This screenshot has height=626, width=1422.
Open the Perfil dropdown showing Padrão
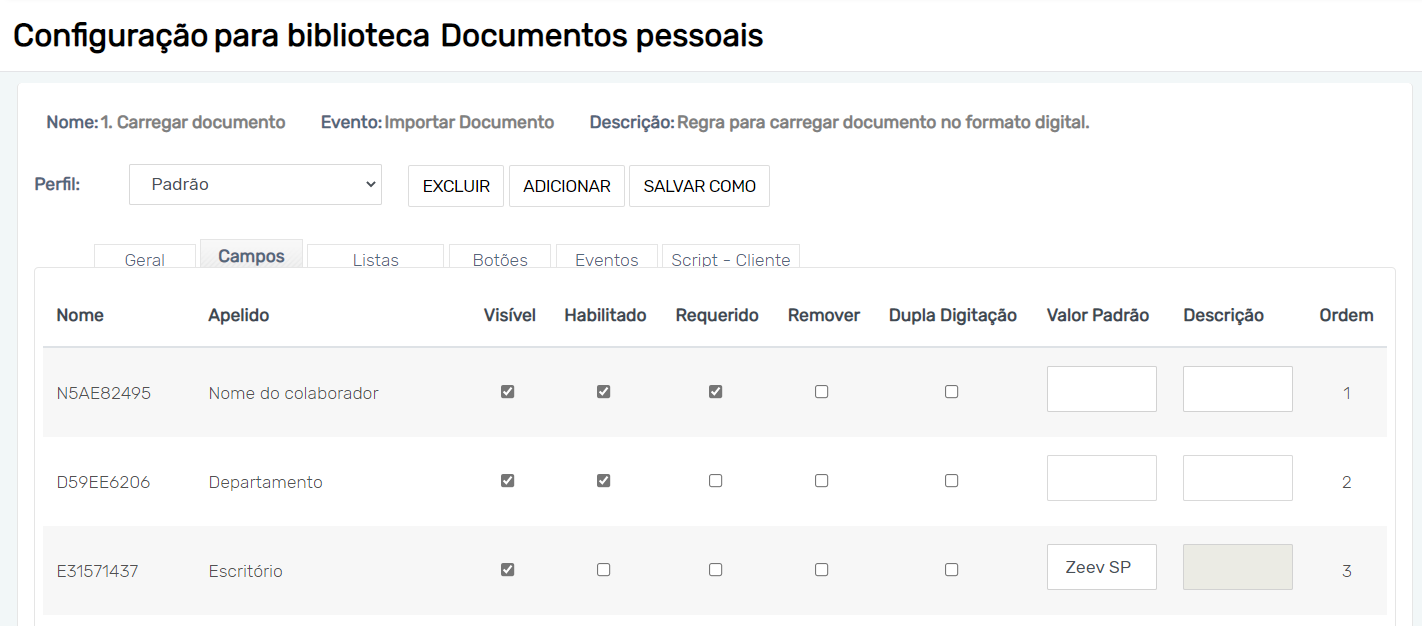coord(255,185)
